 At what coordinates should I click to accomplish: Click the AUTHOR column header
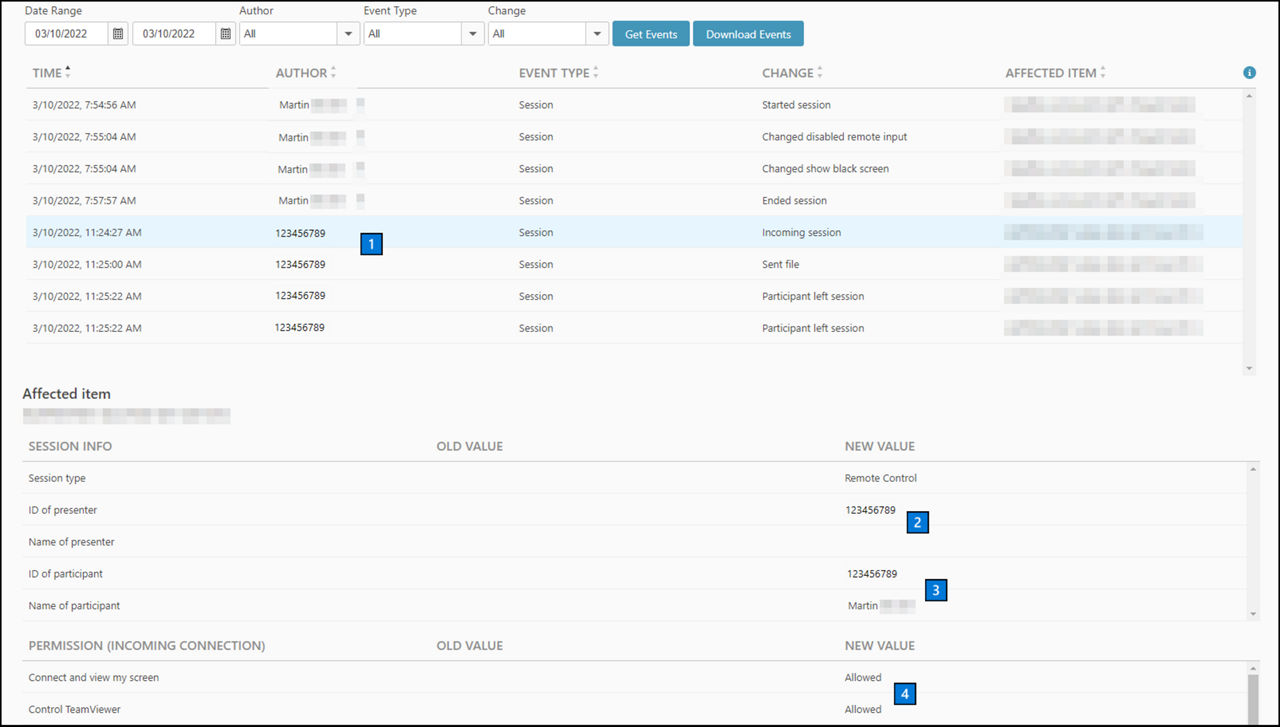(x=301, y=73)
